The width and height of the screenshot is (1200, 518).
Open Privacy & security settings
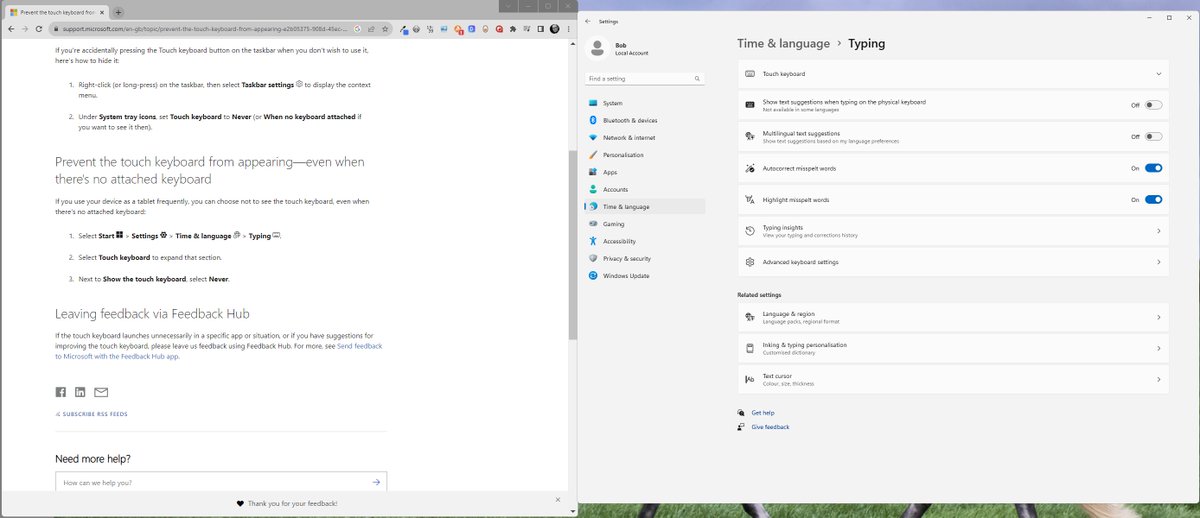645,258
